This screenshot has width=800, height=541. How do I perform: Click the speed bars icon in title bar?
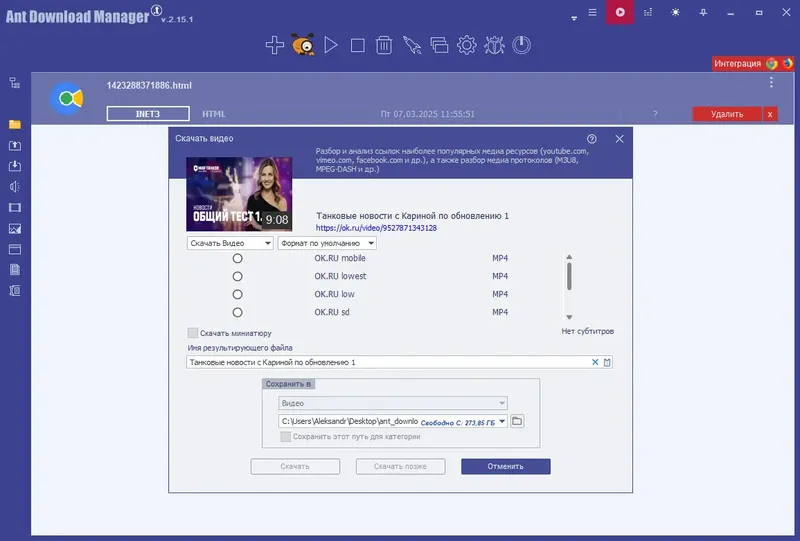coord(648,12)
